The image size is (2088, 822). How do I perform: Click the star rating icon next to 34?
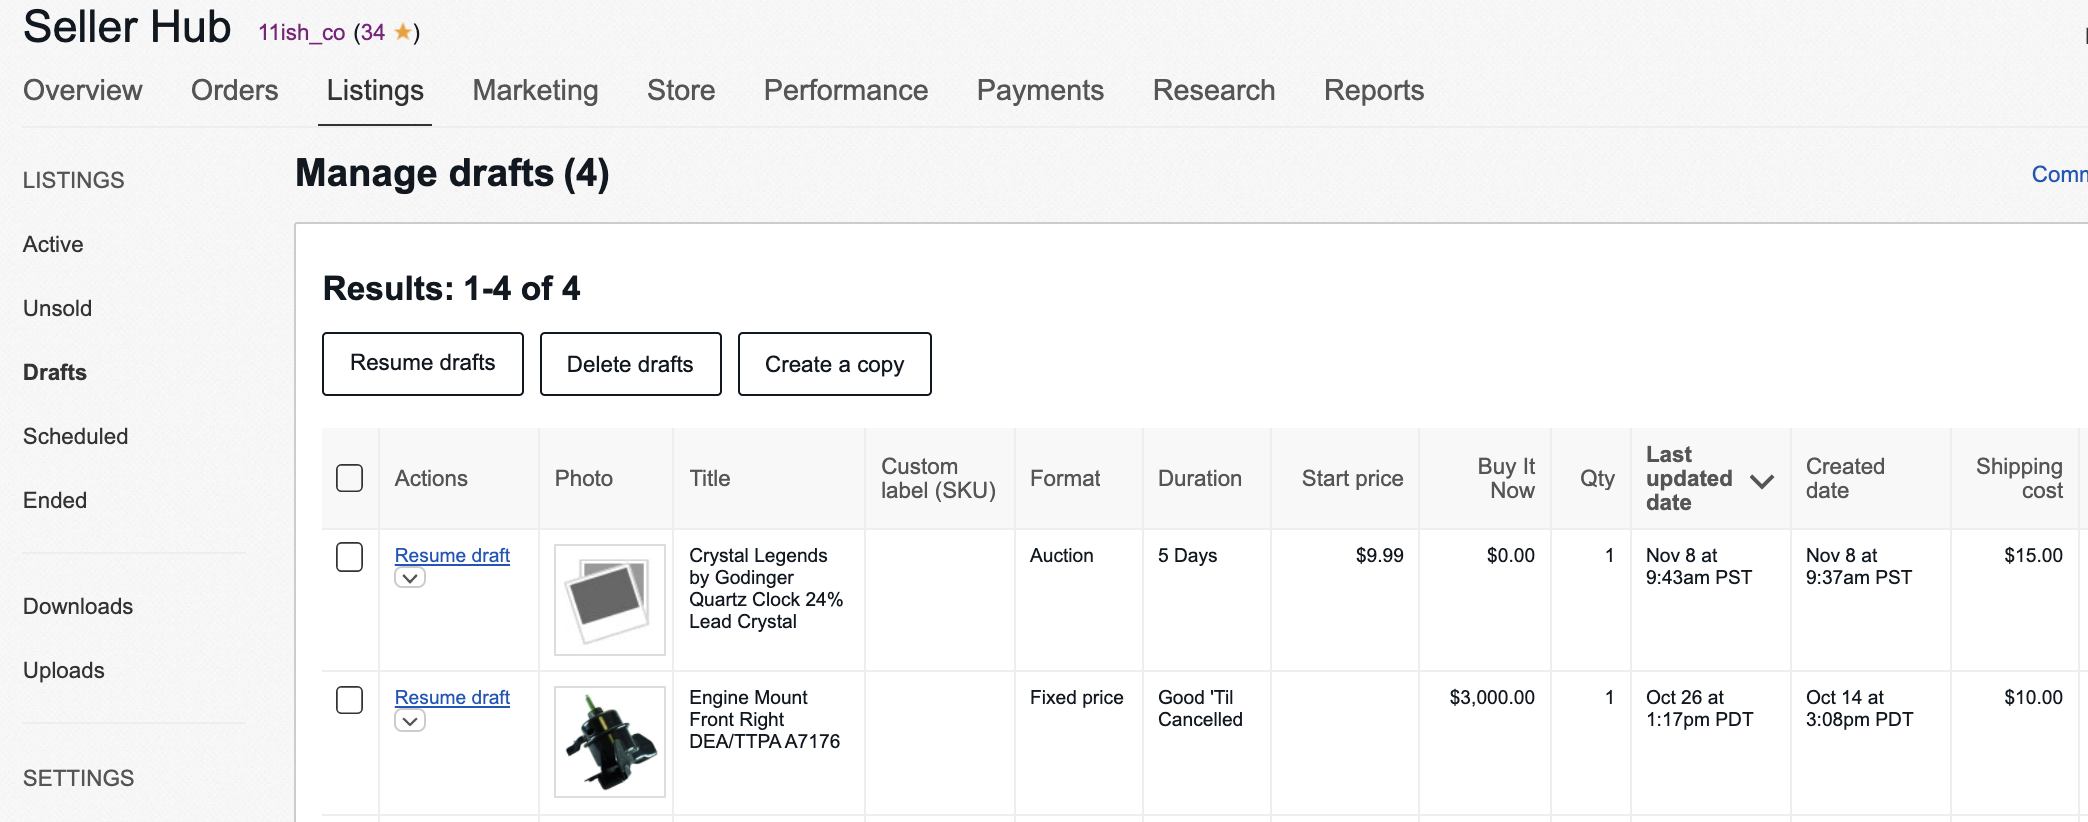(403, 32)
